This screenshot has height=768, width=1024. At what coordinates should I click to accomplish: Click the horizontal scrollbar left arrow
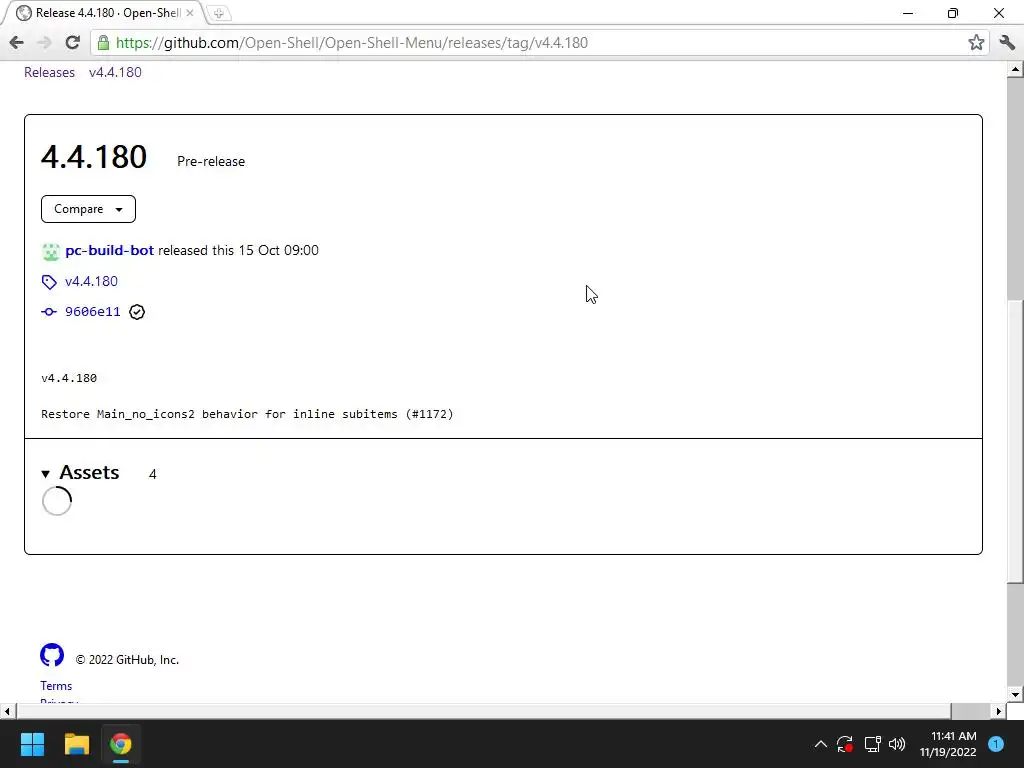[x=7, y=711]
